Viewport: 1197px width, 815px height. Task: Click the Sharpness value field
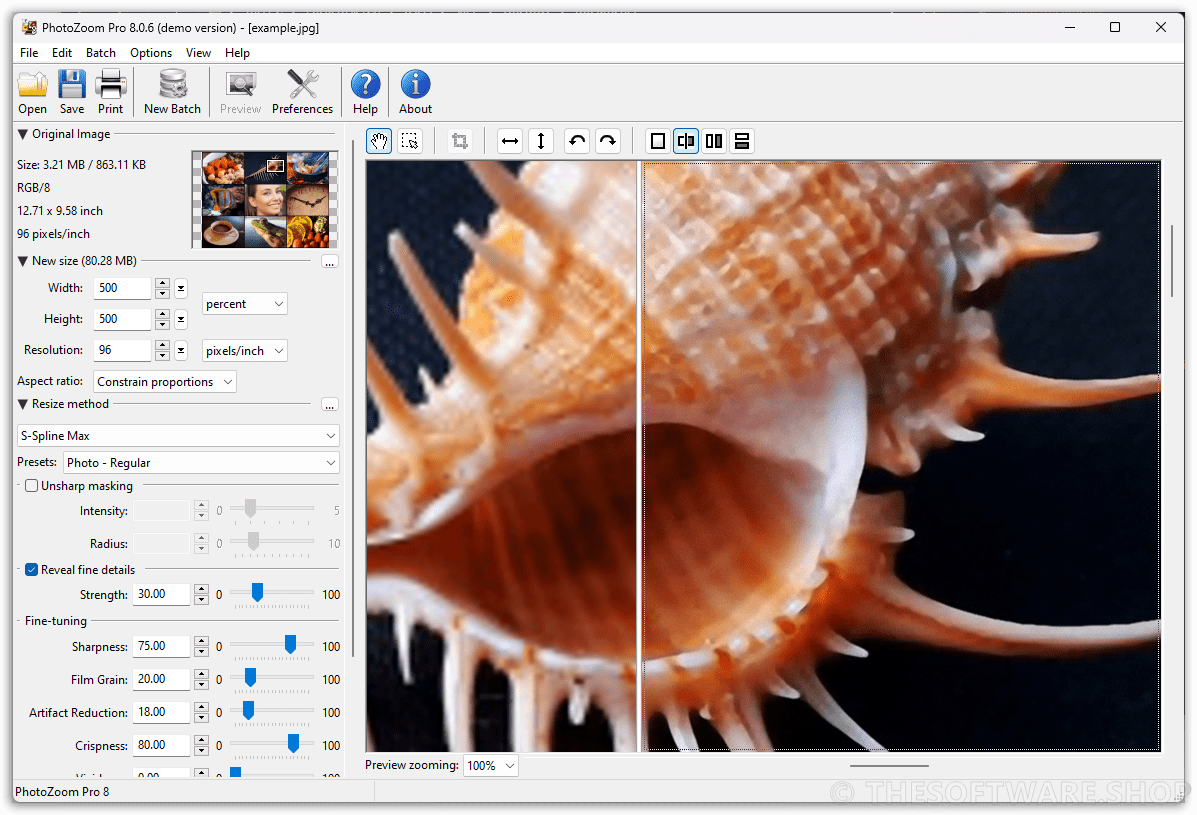coord(161,646)
